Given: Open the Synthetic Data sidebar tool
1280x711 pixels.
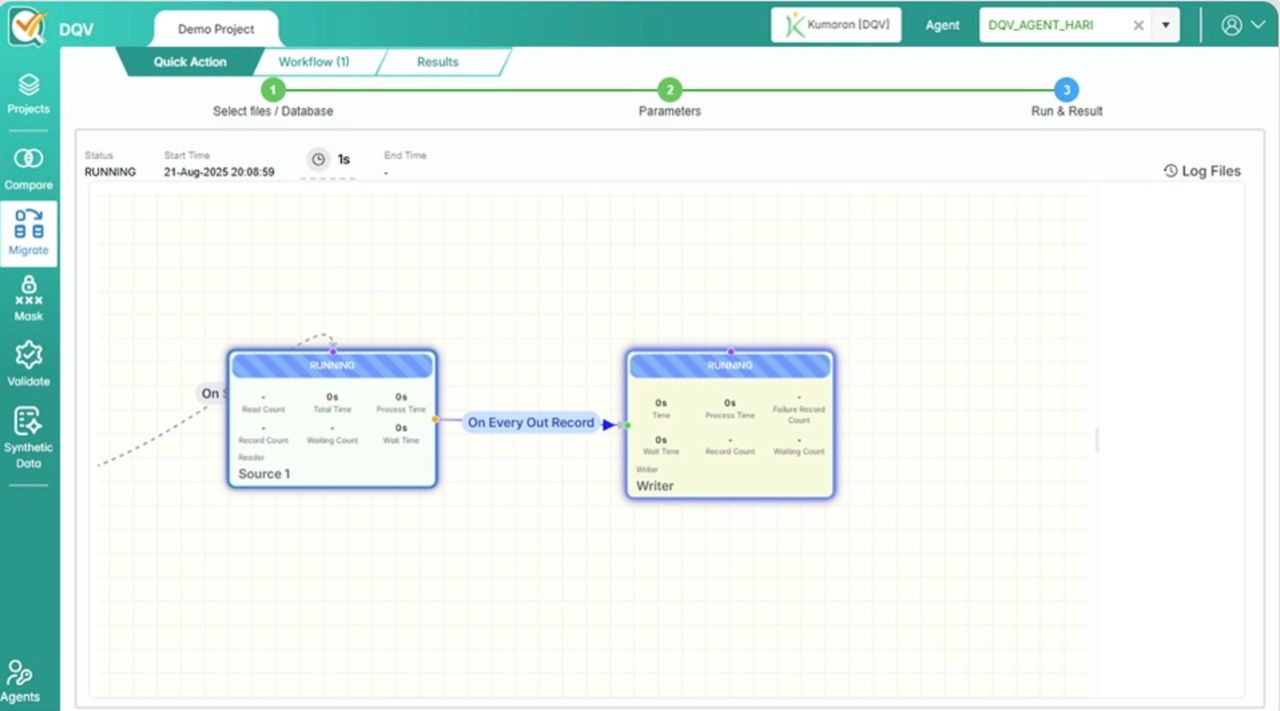Looking at the screenshot, I should pos(28,438).
